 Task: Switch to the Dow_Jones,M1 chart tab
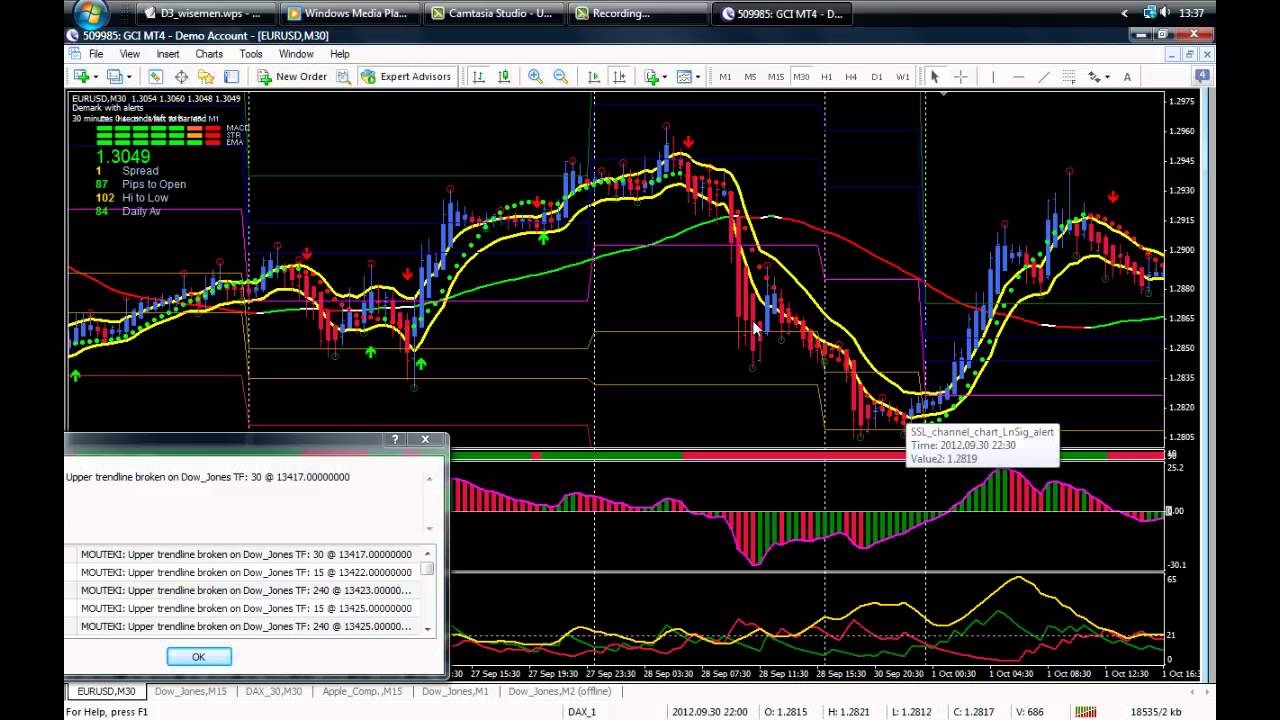coord(455,691)
